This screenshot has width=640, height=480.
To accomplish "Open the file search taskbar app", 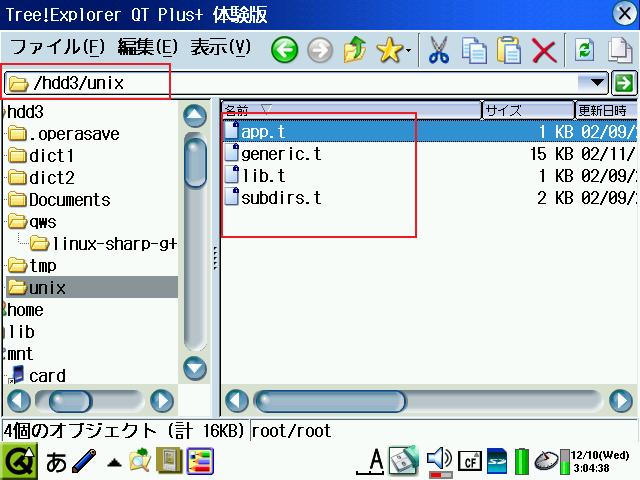I will (140, 461).
